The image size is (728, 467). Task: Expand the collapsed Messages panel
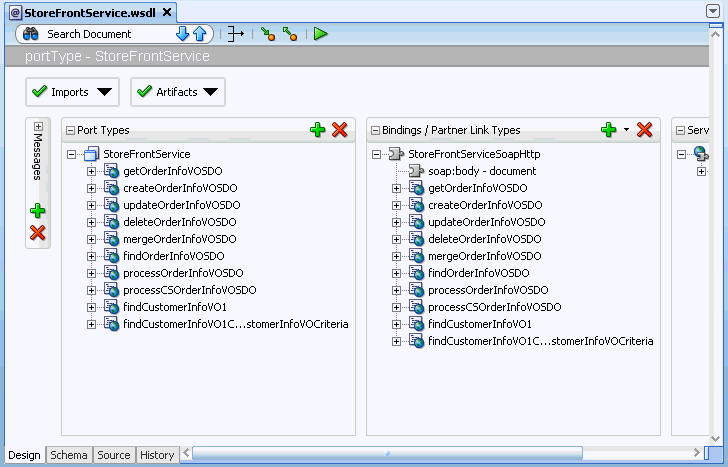coord(38,127)
